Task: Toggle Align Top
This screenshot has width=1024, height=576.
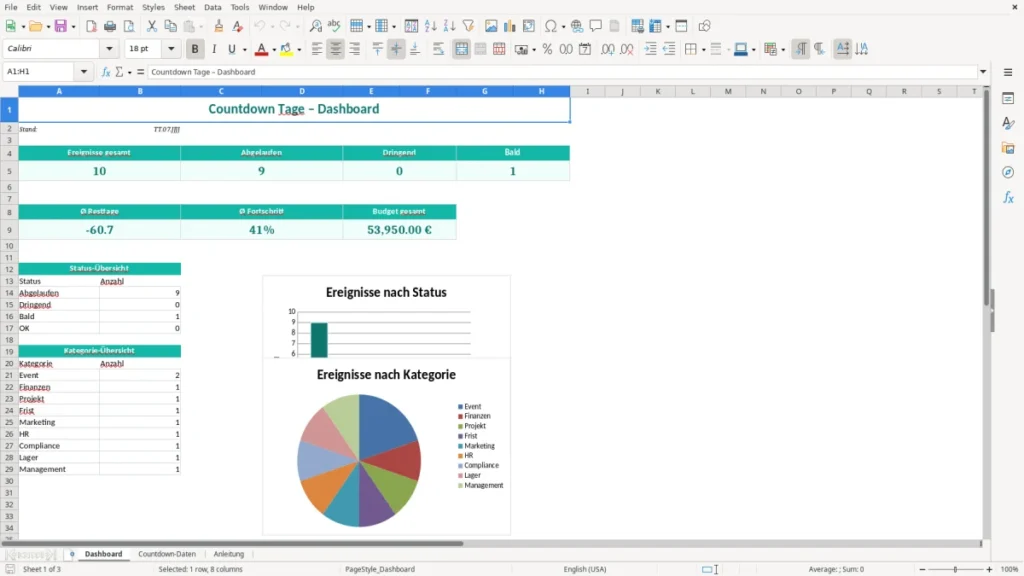Action: click(x=377, y=49)
